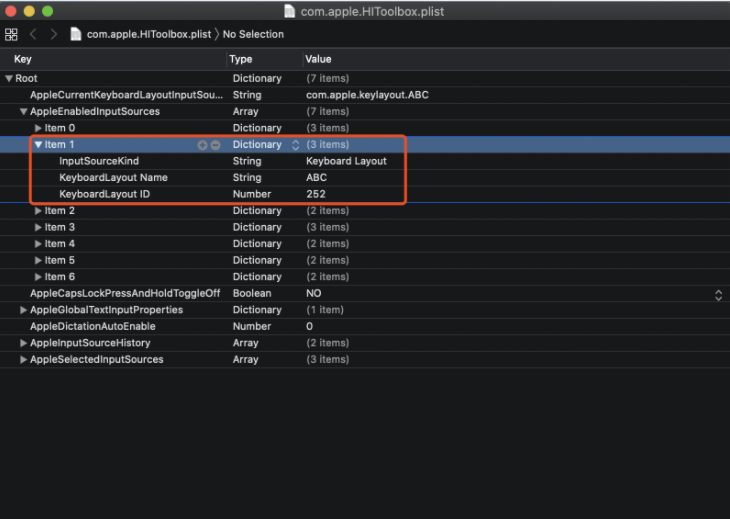This screenshot has width=730, height=519.
Task: Open the related items grid icon
Action: coord(12,34)
